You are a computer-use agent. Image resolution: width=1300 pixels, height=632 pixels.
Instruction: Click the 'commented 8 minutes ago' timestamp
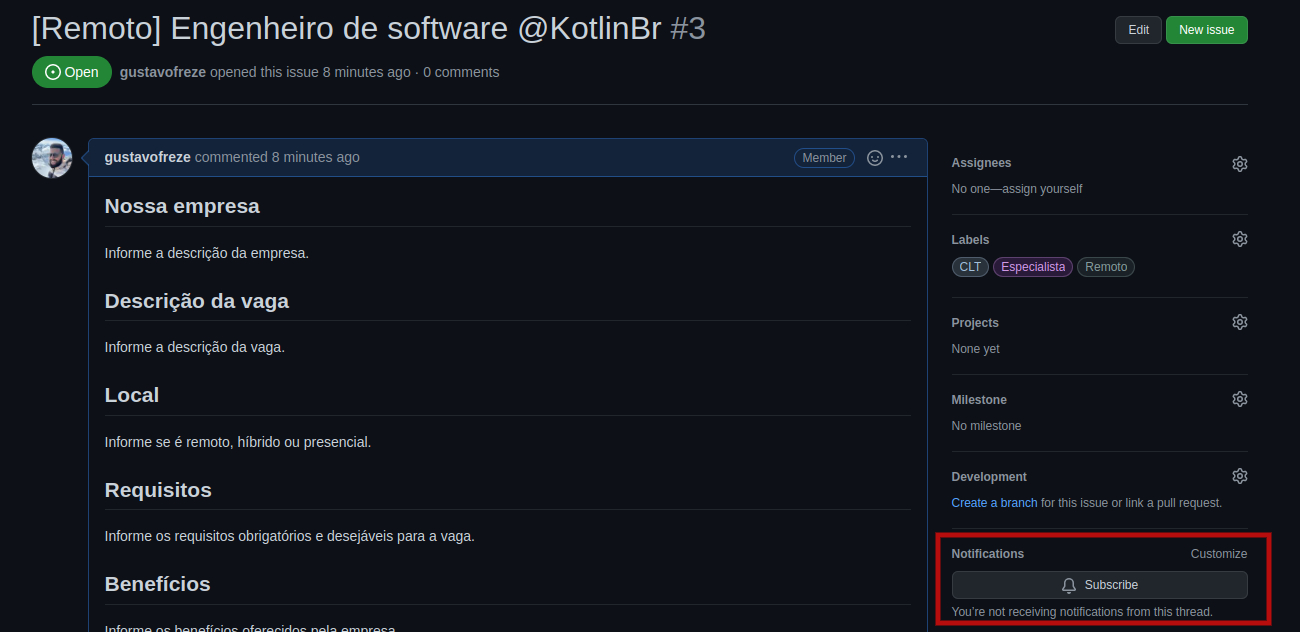[x=277, y=157]
